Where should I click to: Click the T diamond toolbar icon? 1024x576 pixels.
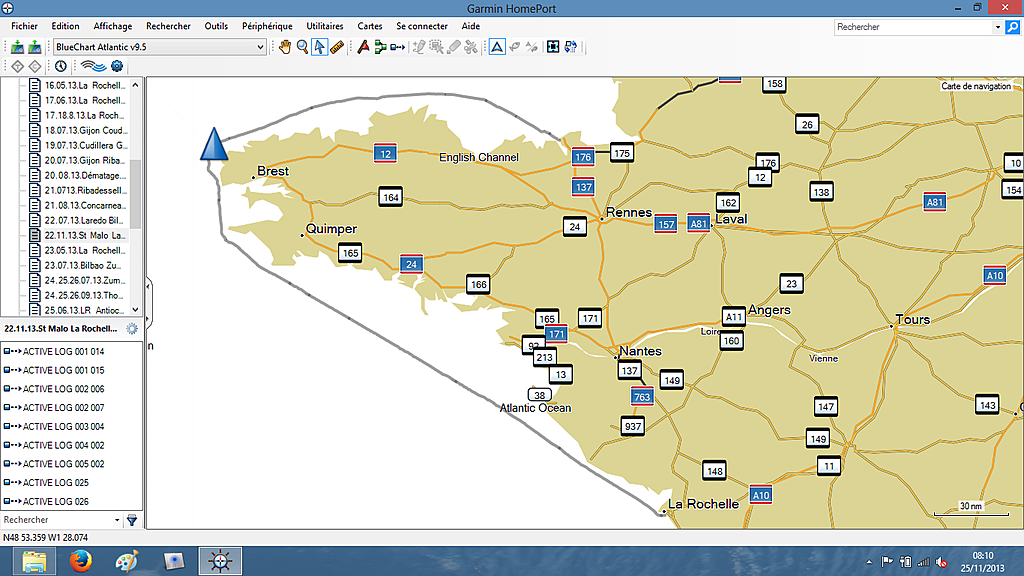18,66
